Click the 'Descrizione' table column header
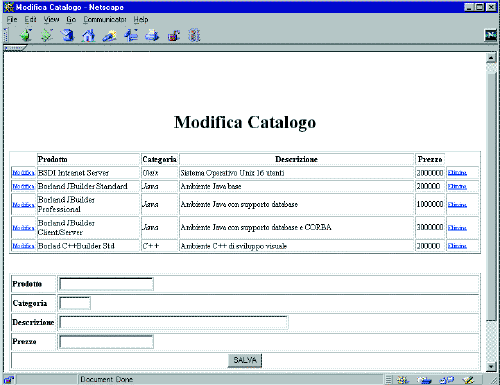 (296, 159)
